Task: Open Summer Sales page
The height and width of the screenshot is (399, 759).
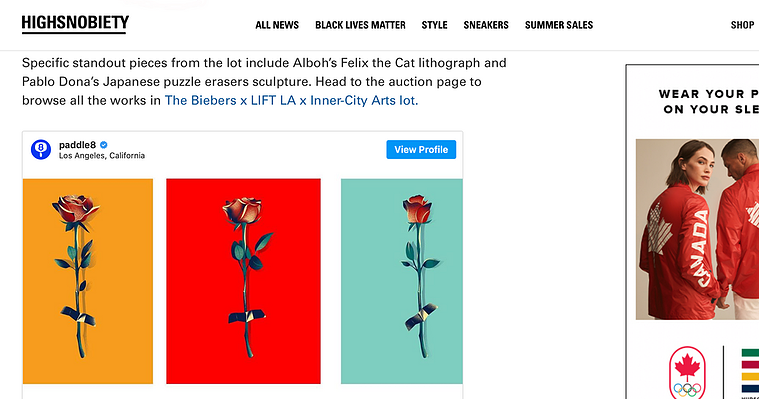Action: point(559,25)
